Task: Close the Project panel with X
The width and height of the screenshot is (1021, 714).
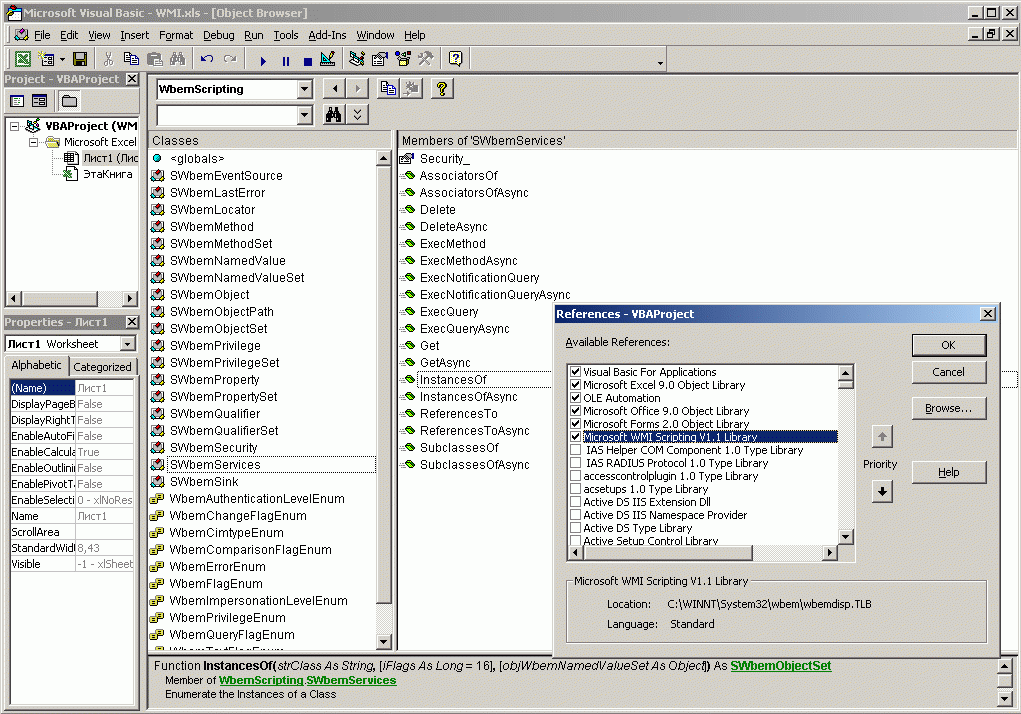Action: 132,79
